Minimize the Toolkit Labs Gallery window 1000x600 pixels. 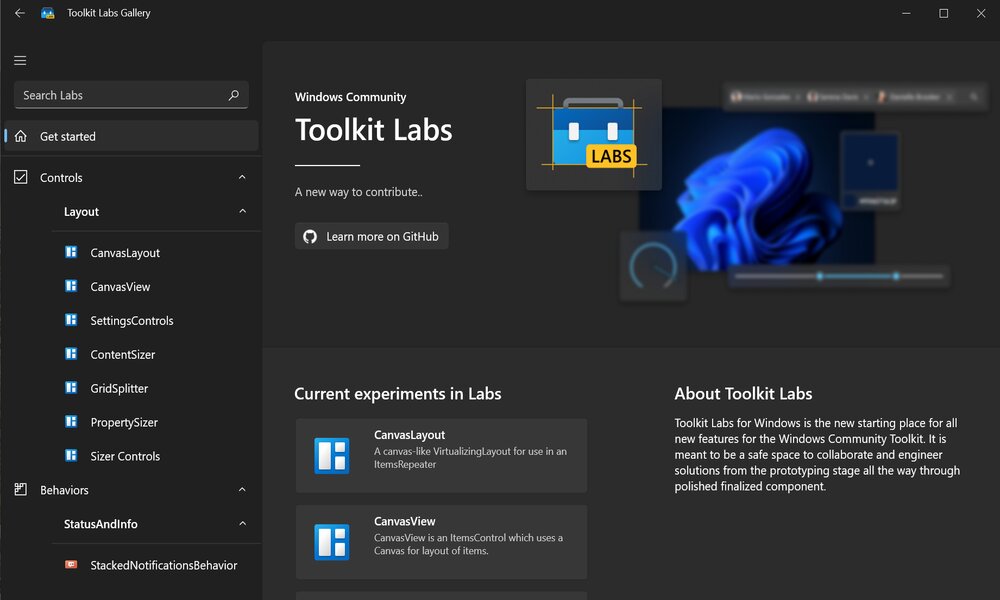[906, 13]
